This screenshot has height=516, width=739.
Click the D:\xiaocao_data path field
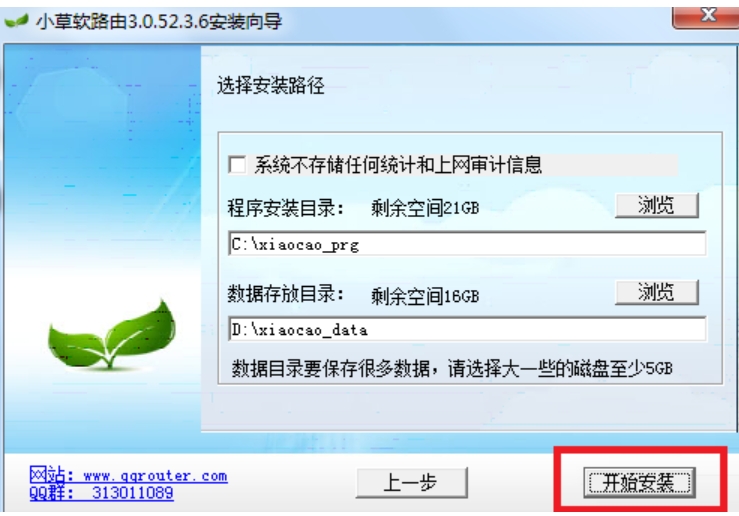pos(467,329)
